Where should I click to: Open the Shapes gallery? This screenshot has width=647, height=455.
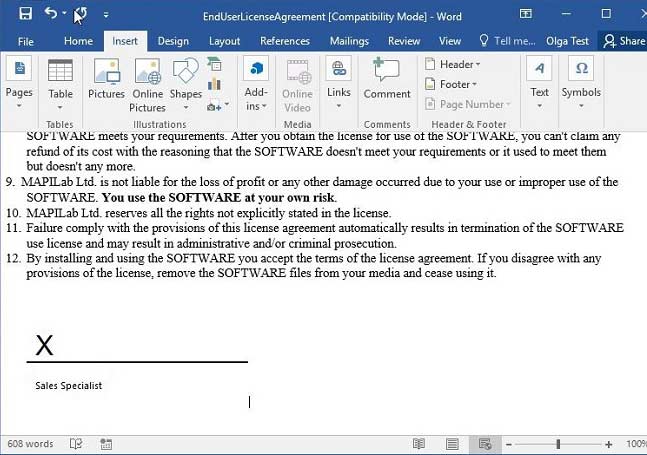pyautogui.click(x=186, y=85)
